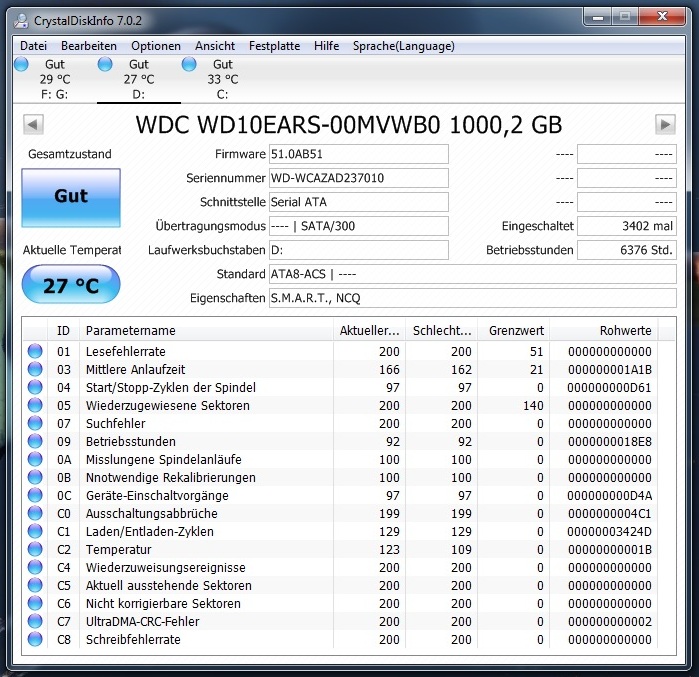Open the Festplatte menu

coord(275,46)
